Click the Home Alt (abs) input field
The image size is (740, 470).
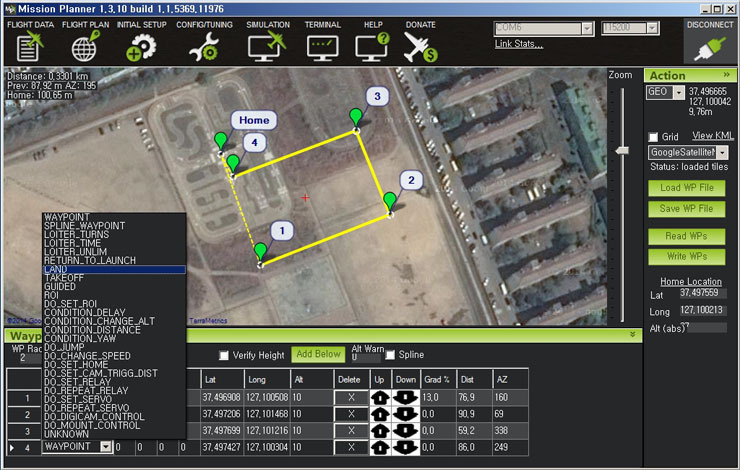(x=706, y=327)
